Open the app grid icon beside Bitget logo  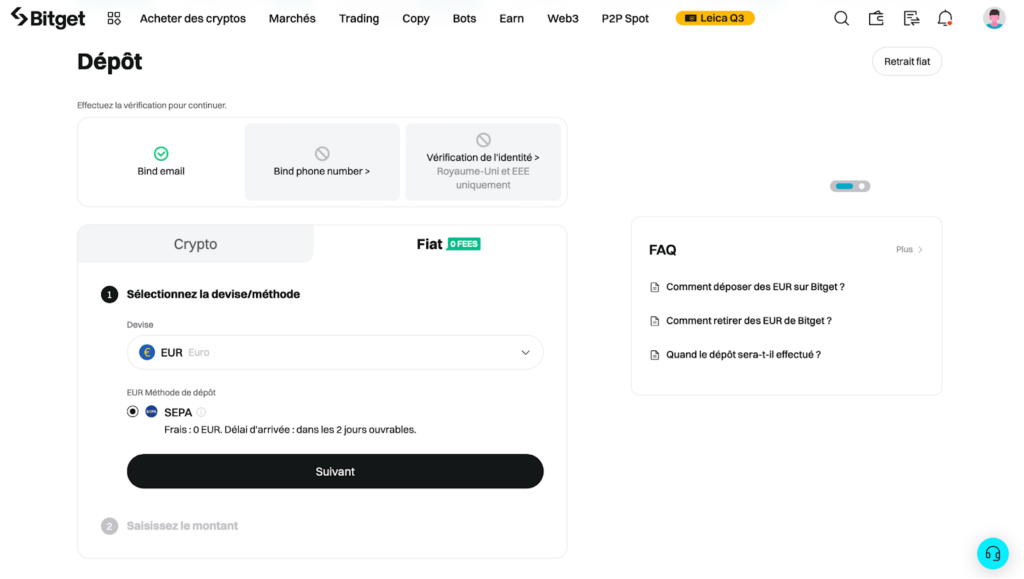[x=113, y=17]
